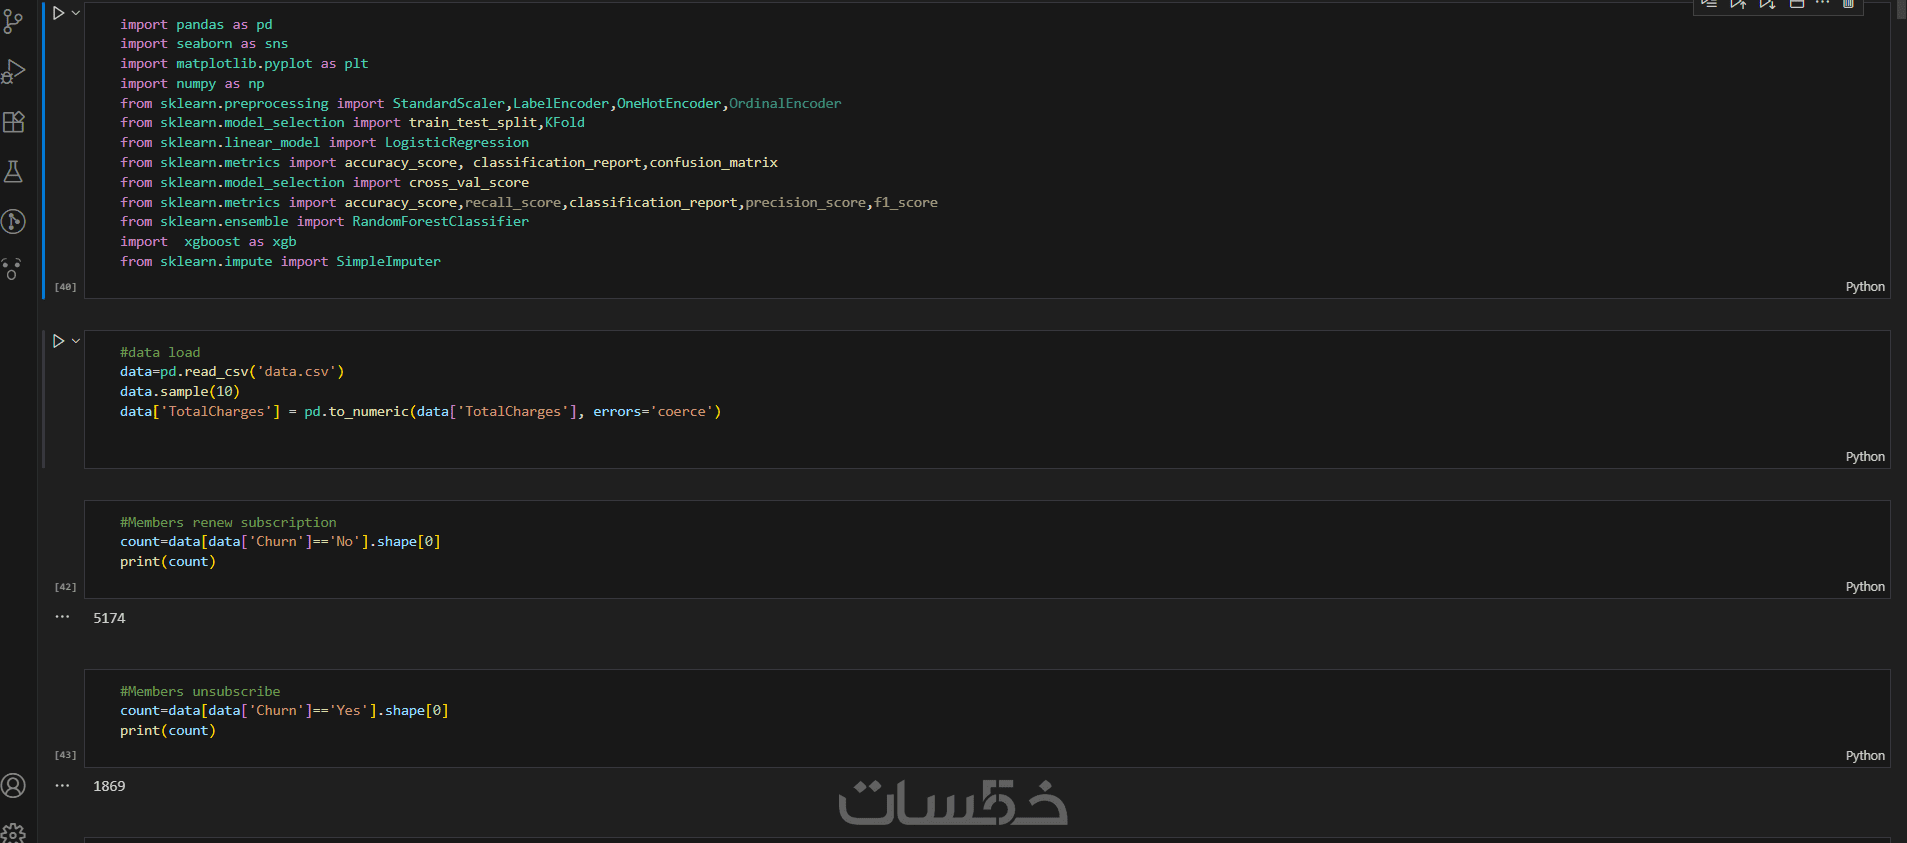Open the Git graph sidebar icon
1907x843 pixels.
pos(13,221)
